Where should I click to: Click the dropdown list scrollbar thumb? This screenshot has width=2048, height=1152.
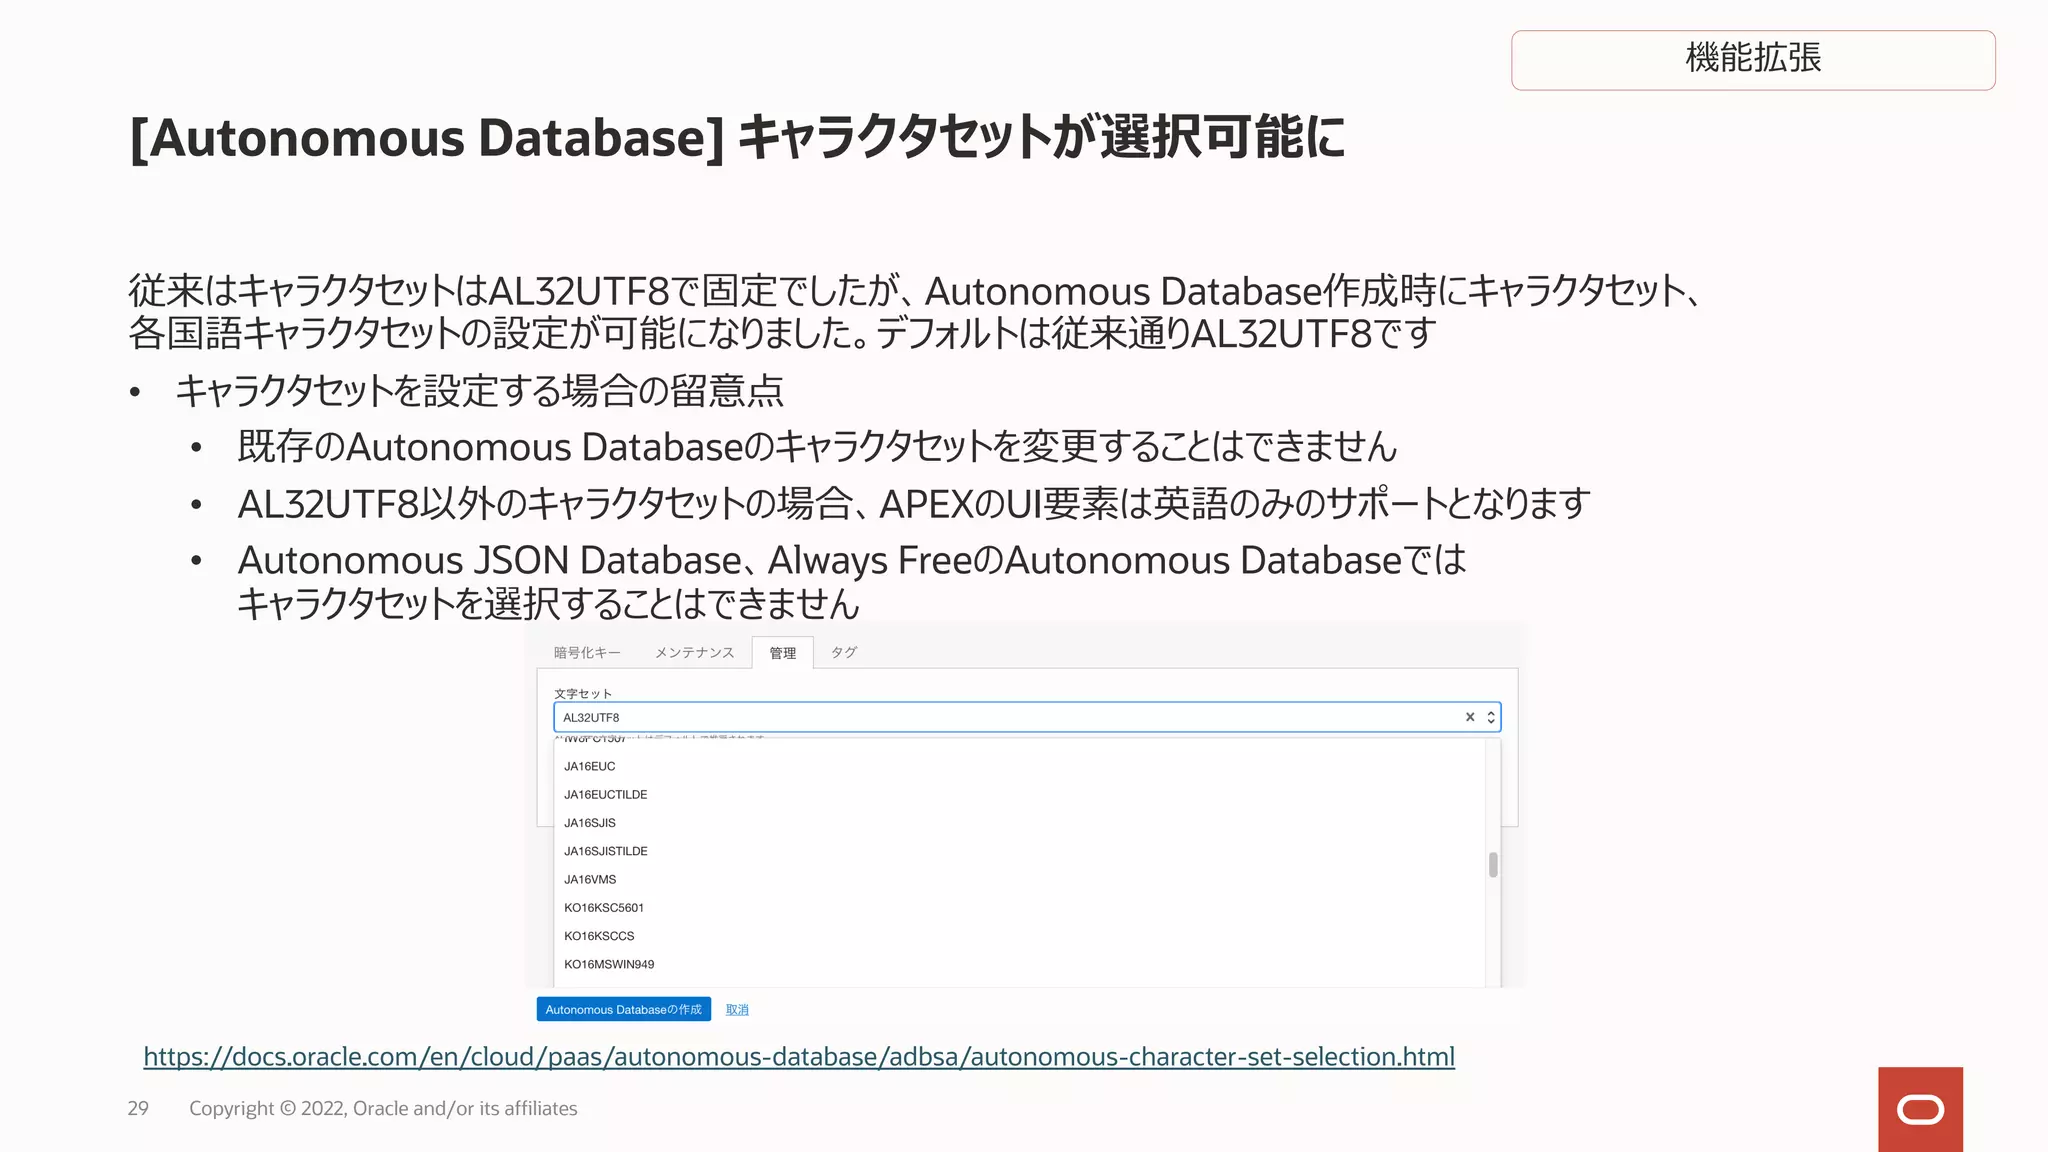click(1493, 865)
